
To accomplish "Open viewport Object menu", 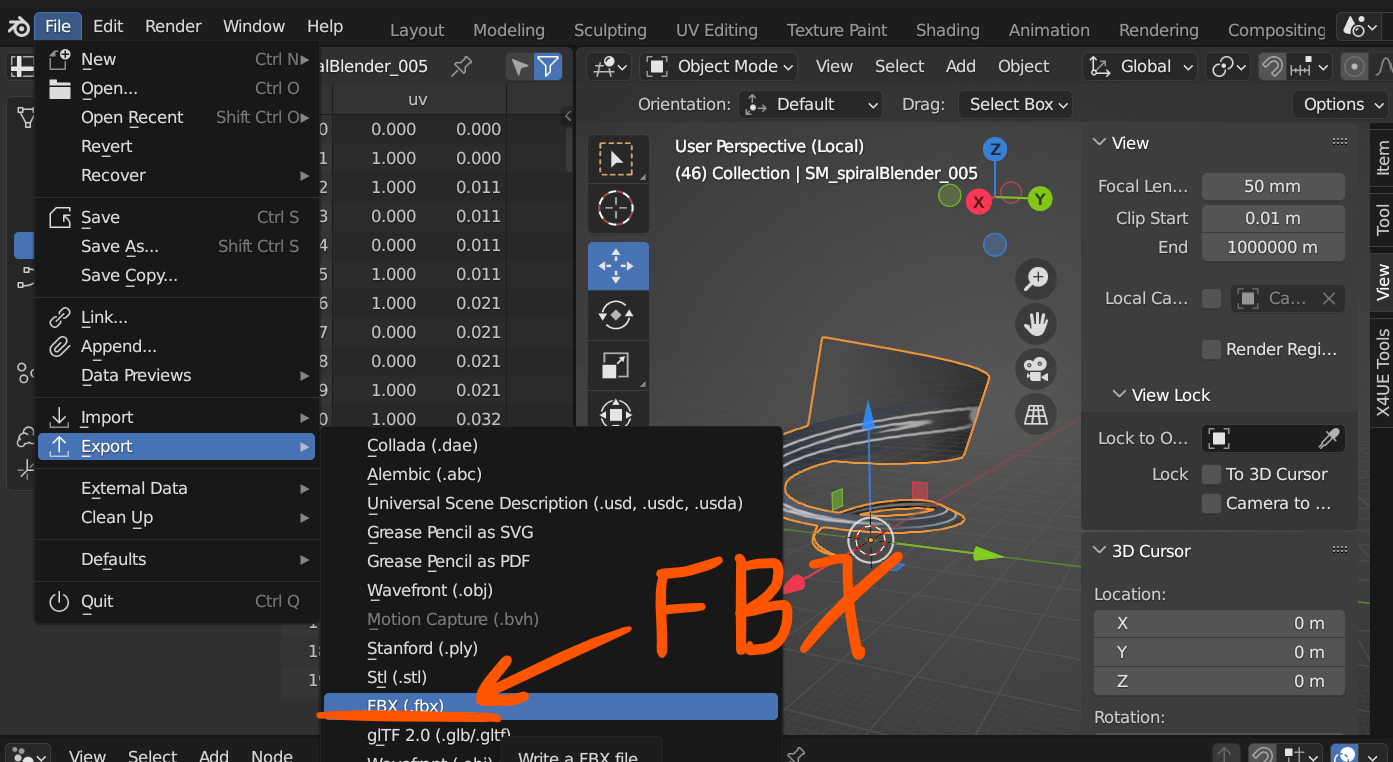I will [x=1023, y=66].
